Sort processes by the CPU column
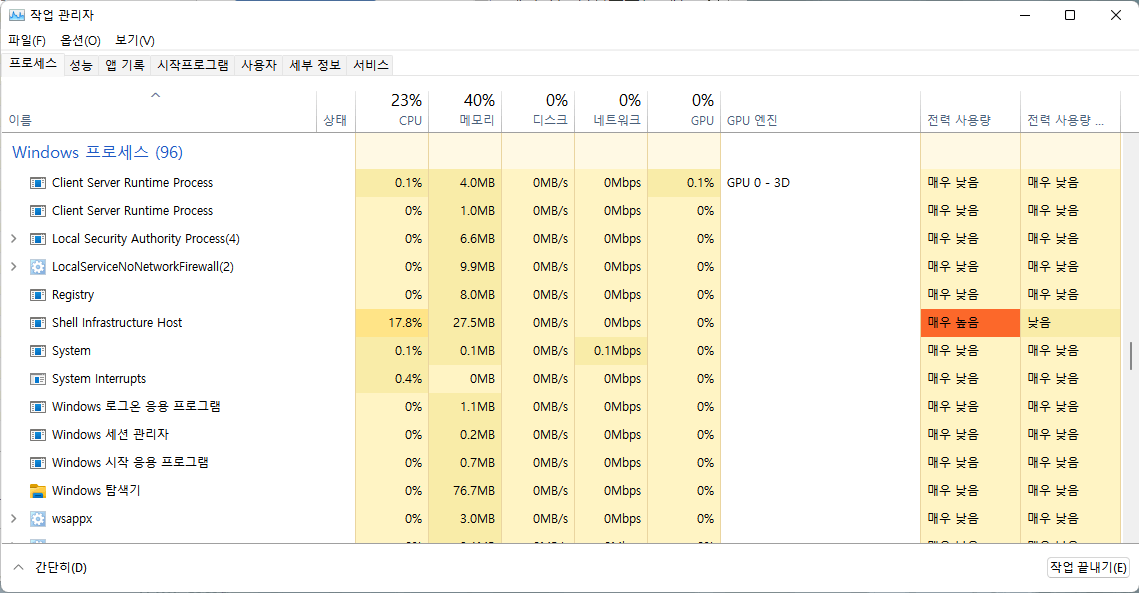This screenshot has width=1139, height=593. 409,110
